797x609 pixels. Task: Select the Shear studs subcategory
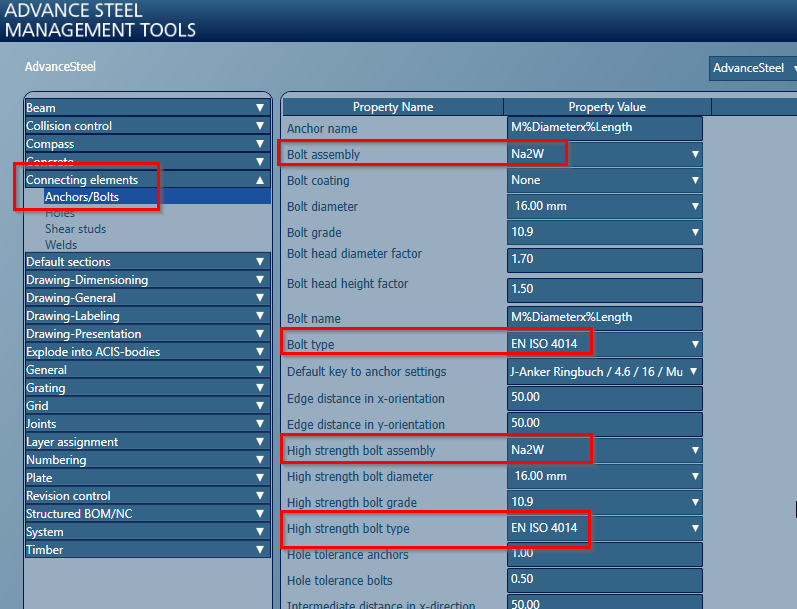pyautogui.click(x=75, y=229)
